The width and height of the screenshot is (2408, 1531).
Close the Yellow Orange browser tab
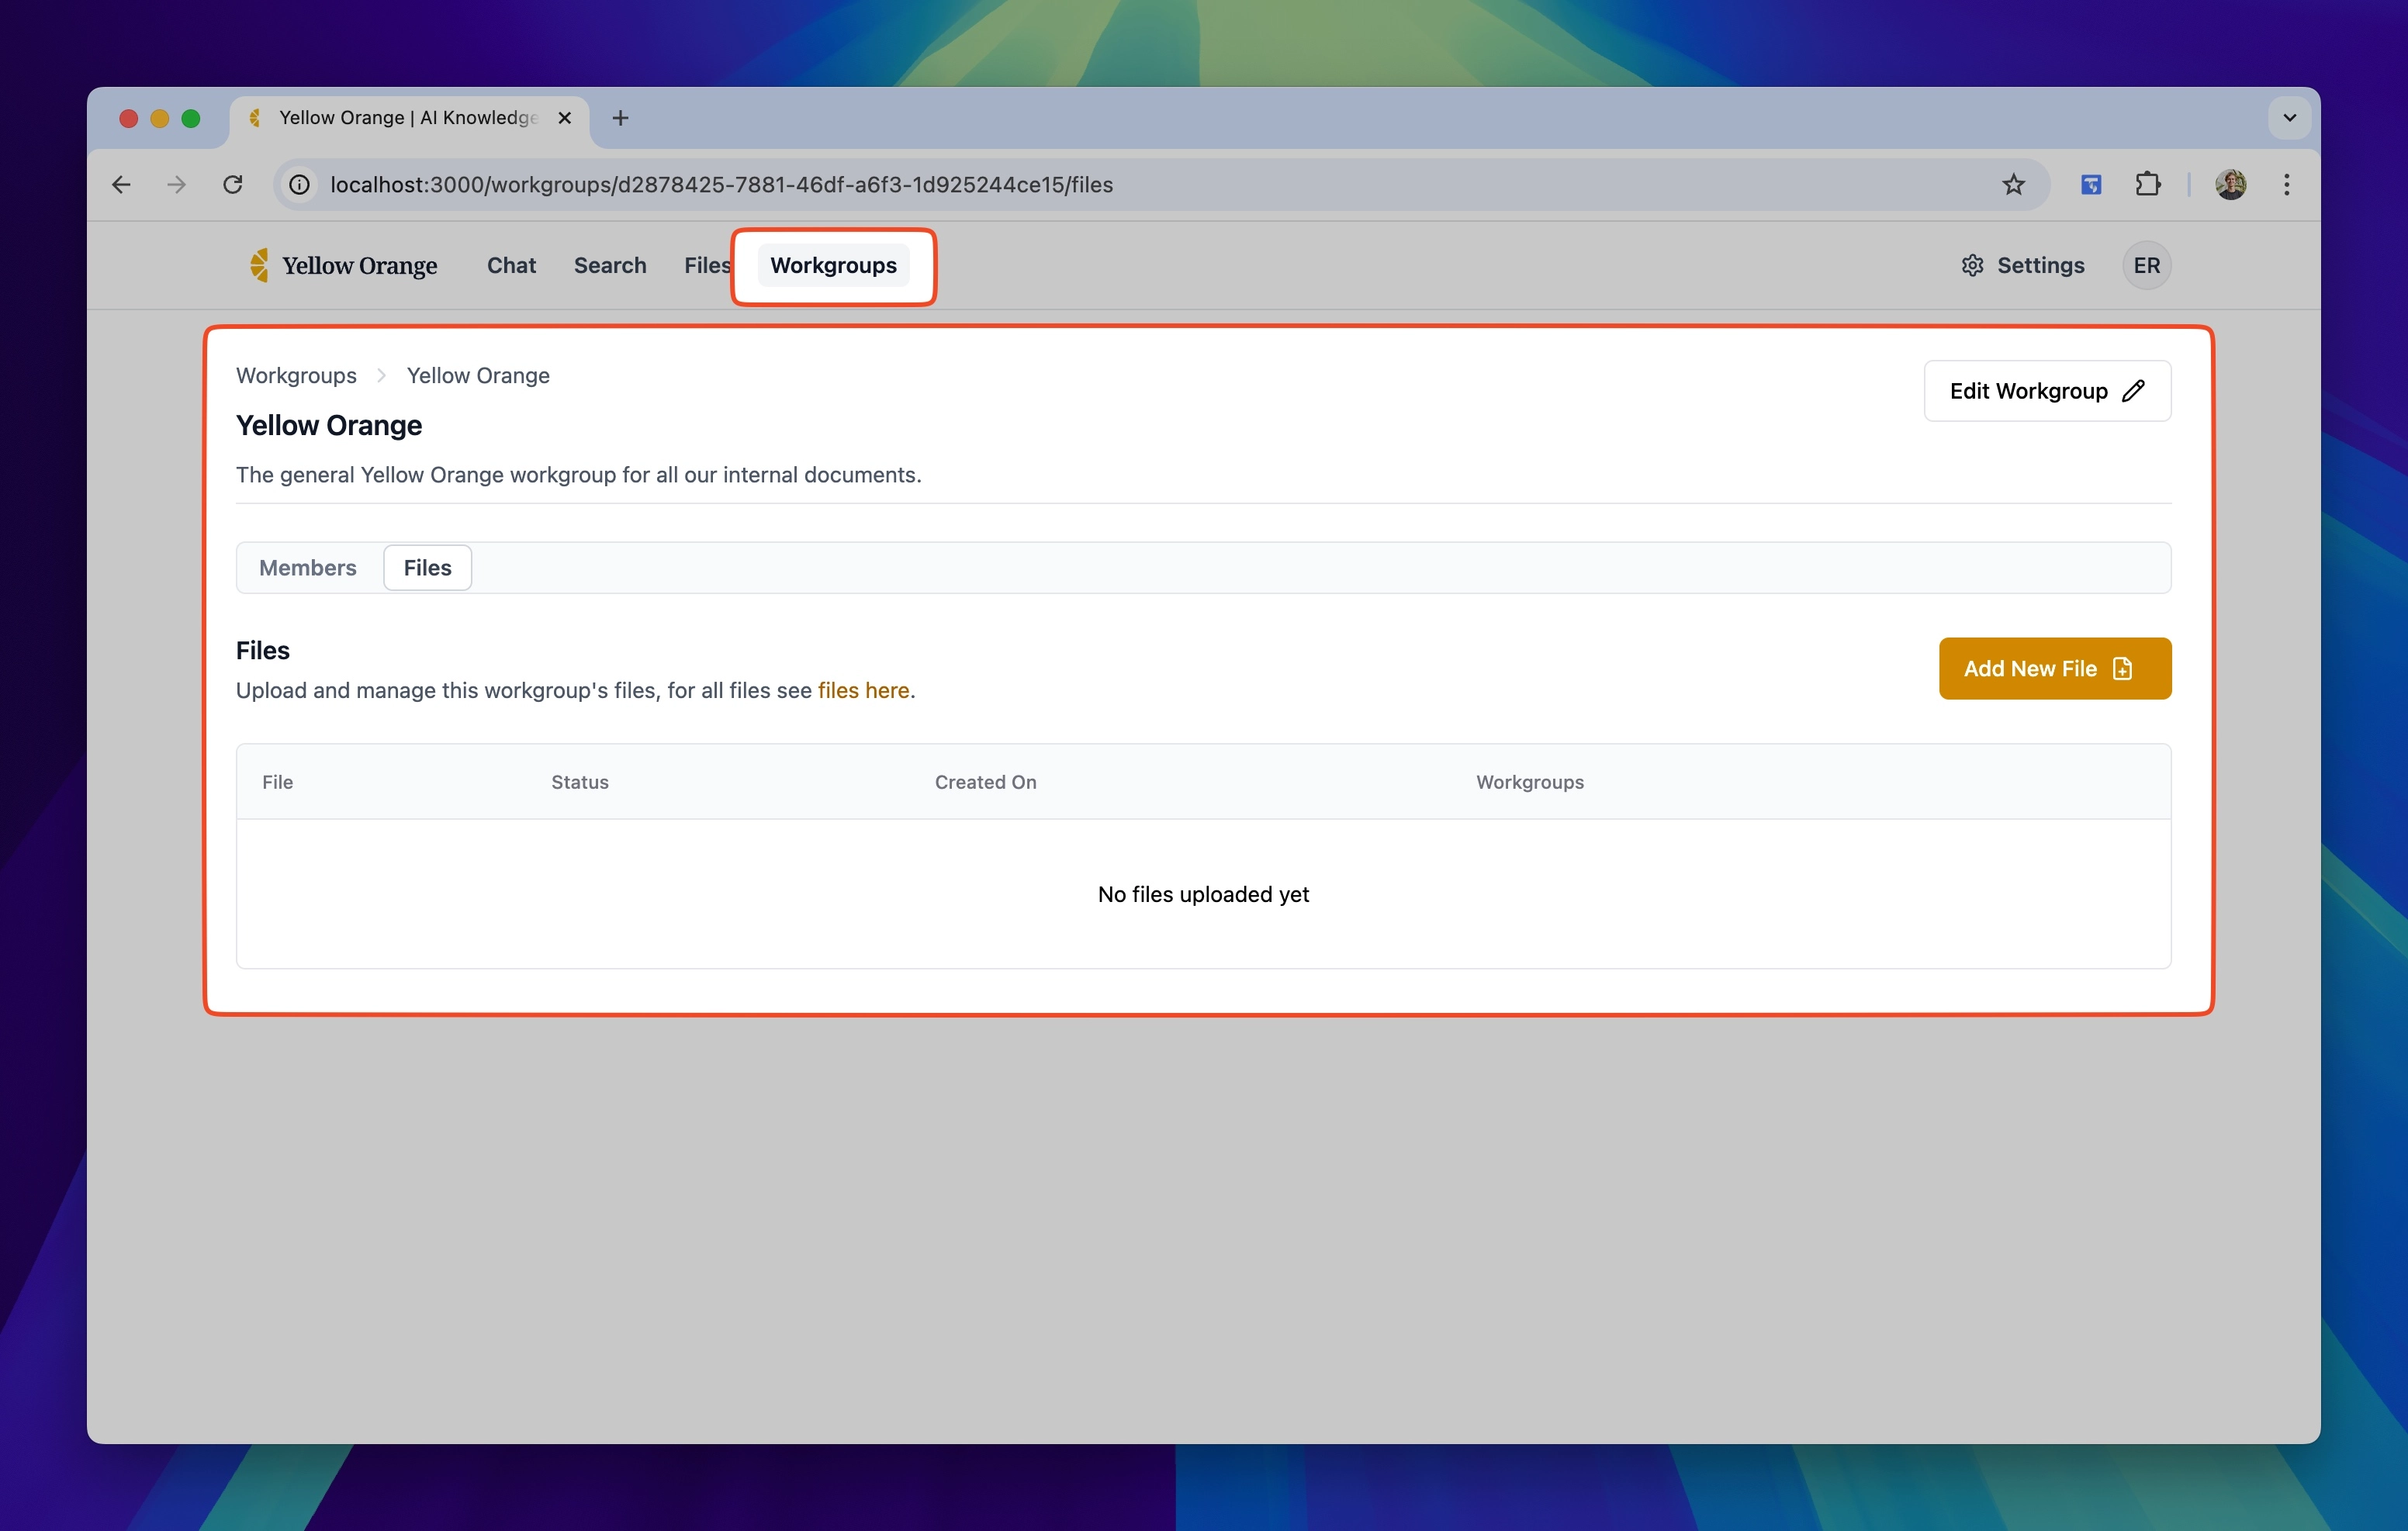tap(565, 118)
